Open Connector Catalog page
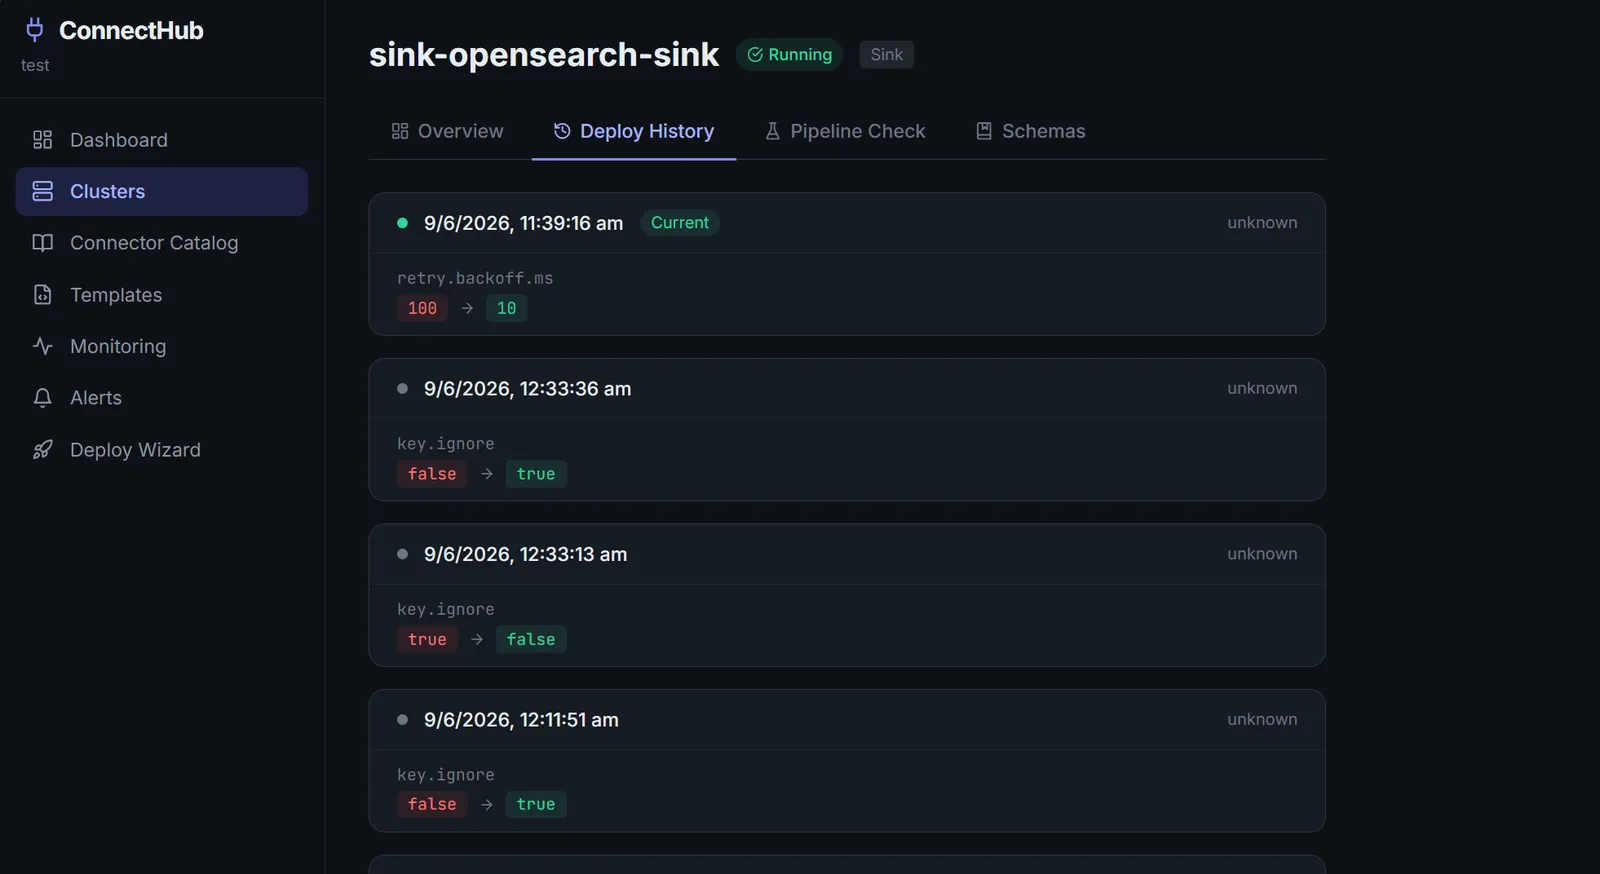 click(x=162, y=243)
